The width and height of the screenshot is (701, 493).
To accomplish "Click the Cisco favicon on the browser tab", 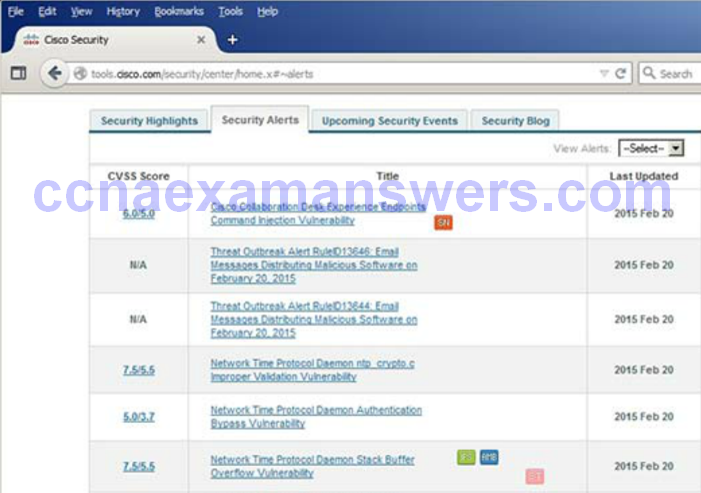I will click(31, 40).
